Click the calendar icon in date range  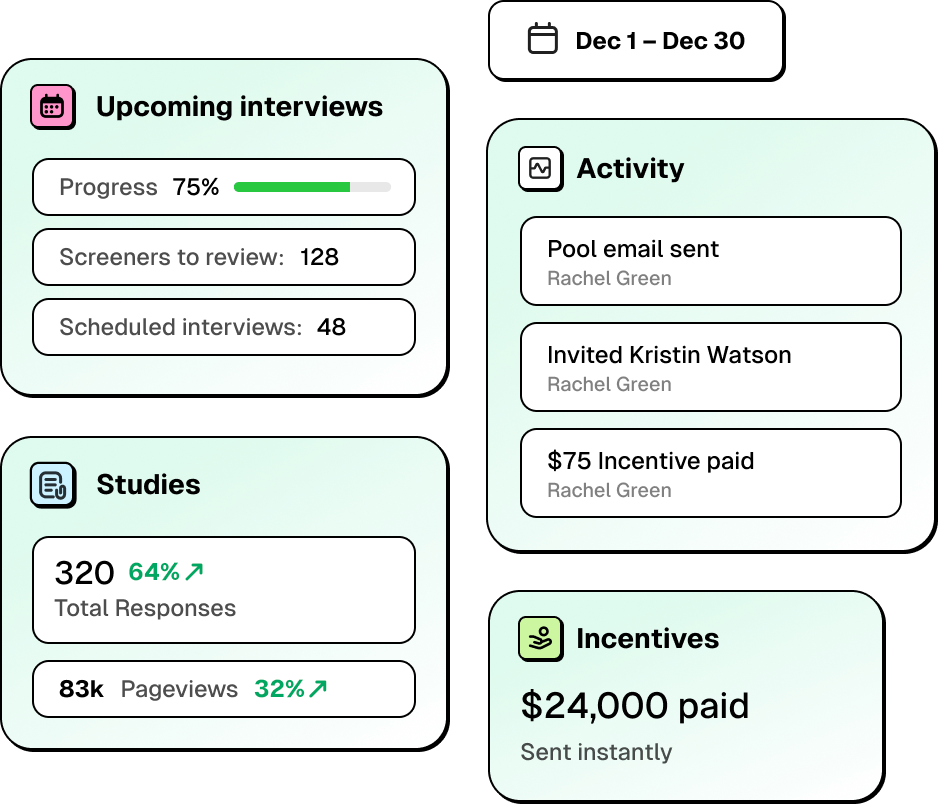[x=542, y=40]
